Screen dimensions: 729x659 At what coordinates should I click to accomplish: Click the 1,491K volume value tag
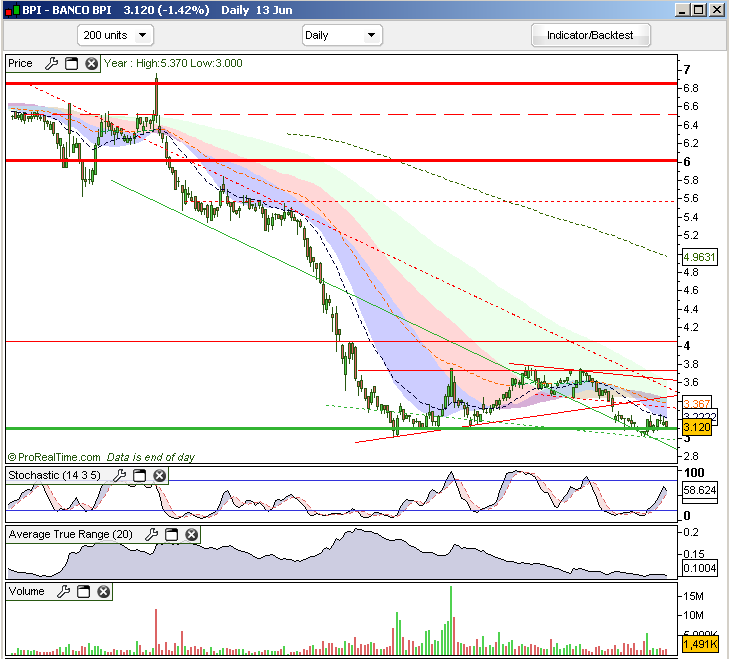[700, 644]
